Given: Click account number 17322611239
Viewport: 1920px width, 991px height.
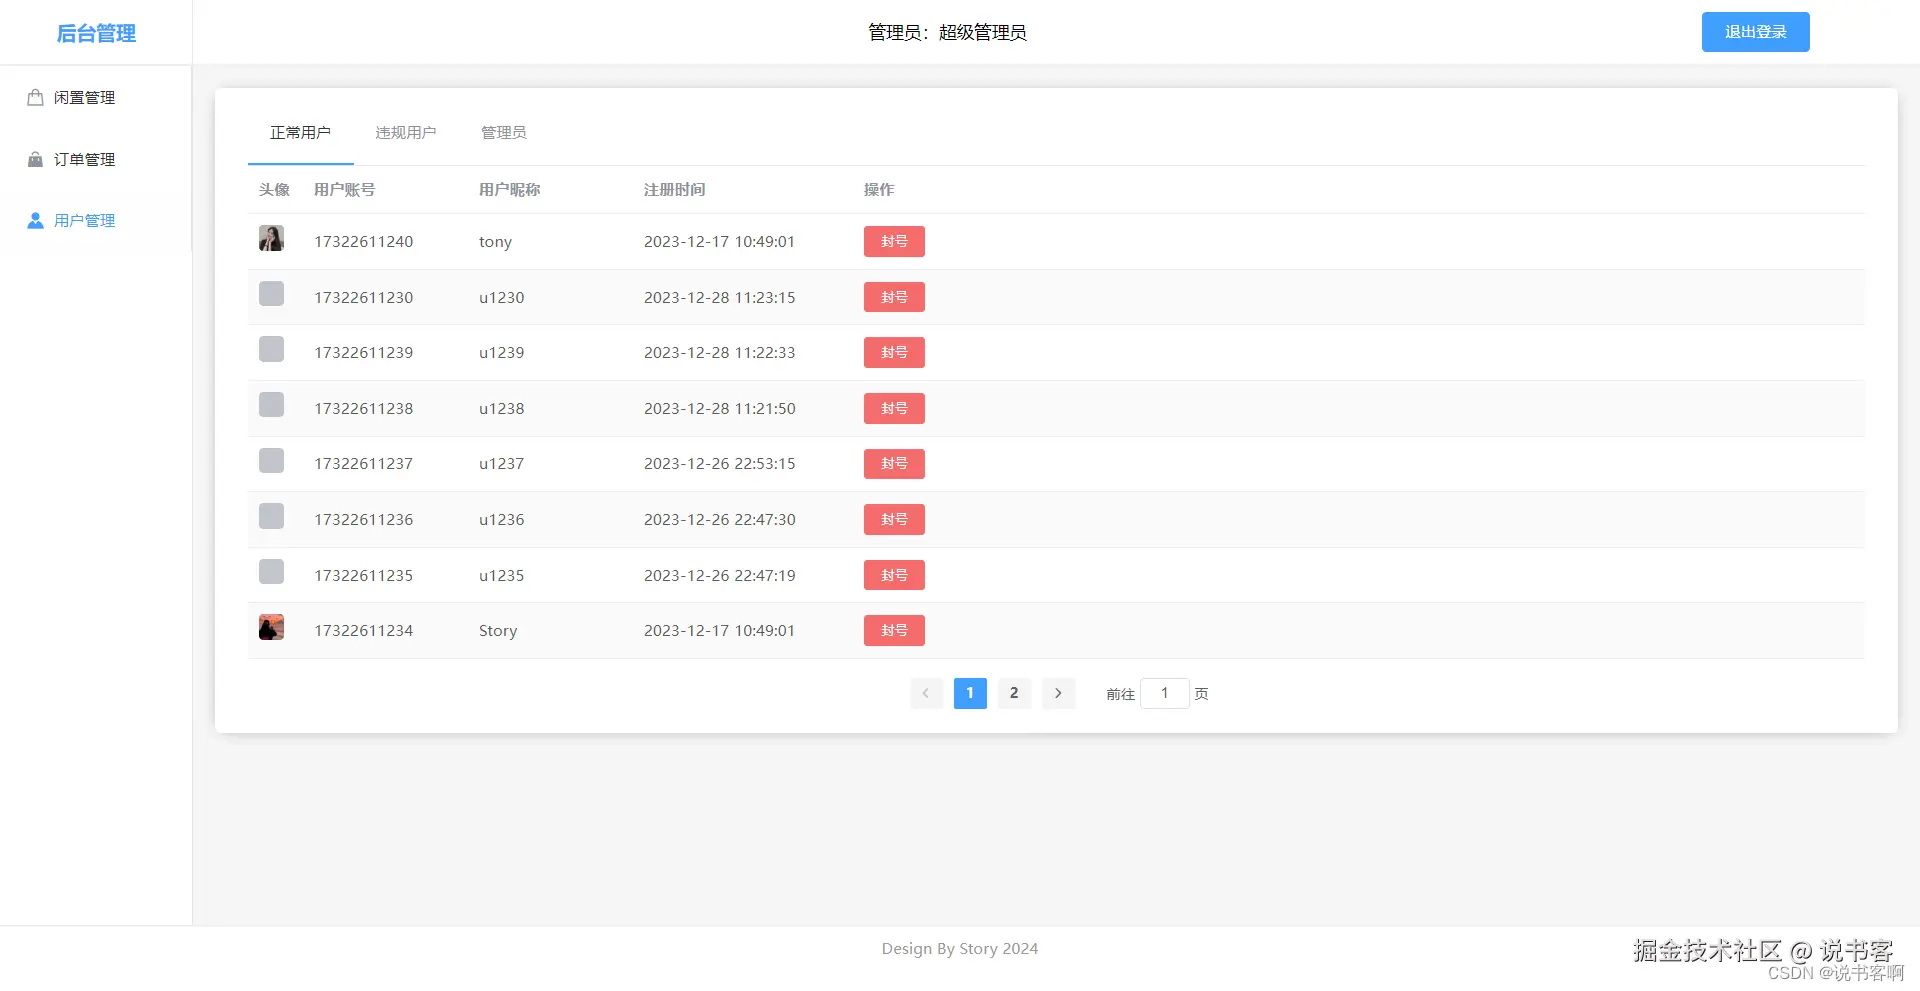Looking at the screenshot, I should [x=364, y=352].
